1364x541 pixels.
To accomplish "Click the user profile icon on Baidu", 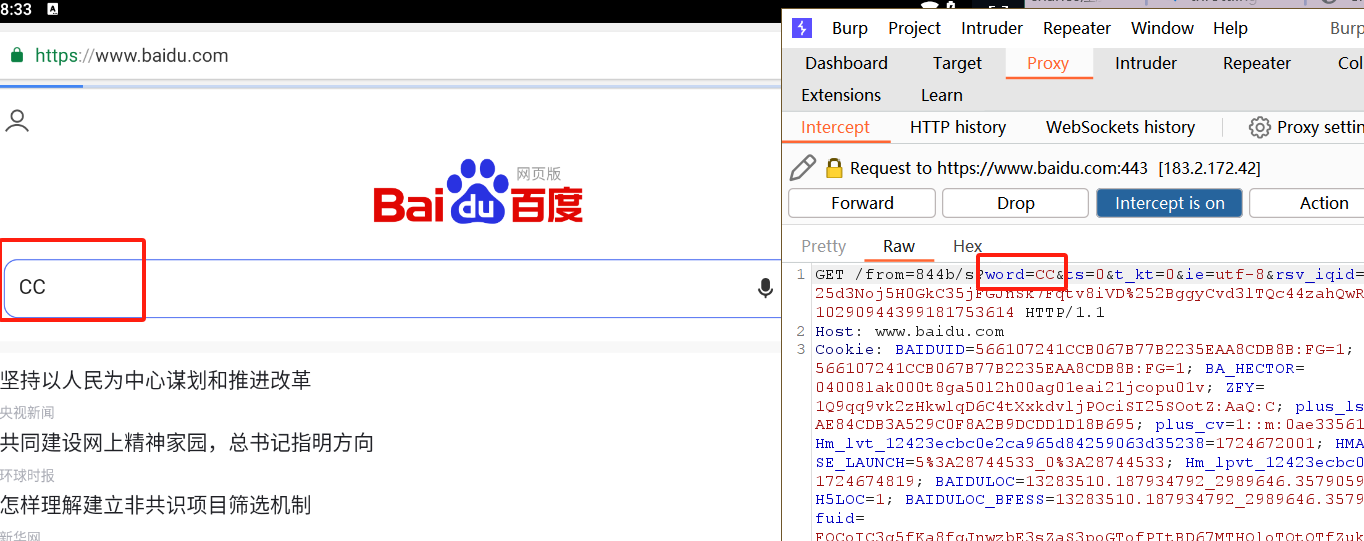I will click(x=17, y=121).
